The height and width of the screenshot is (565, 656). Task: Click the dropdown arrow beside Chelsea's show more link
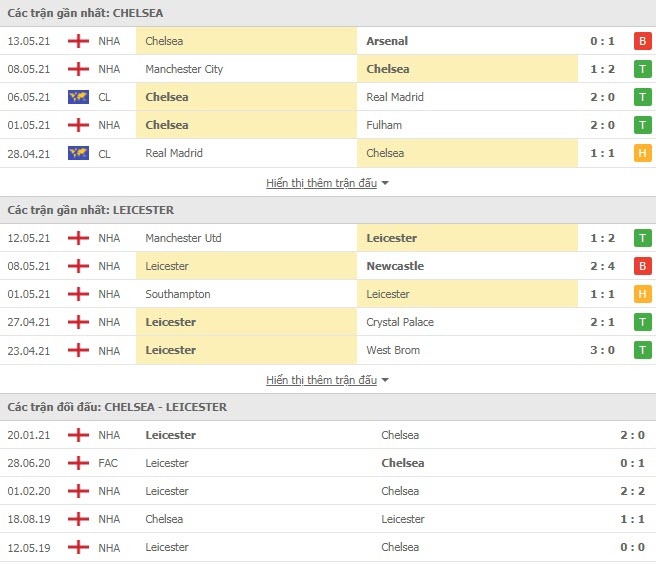pyautogui.click(x=385, y=183)
